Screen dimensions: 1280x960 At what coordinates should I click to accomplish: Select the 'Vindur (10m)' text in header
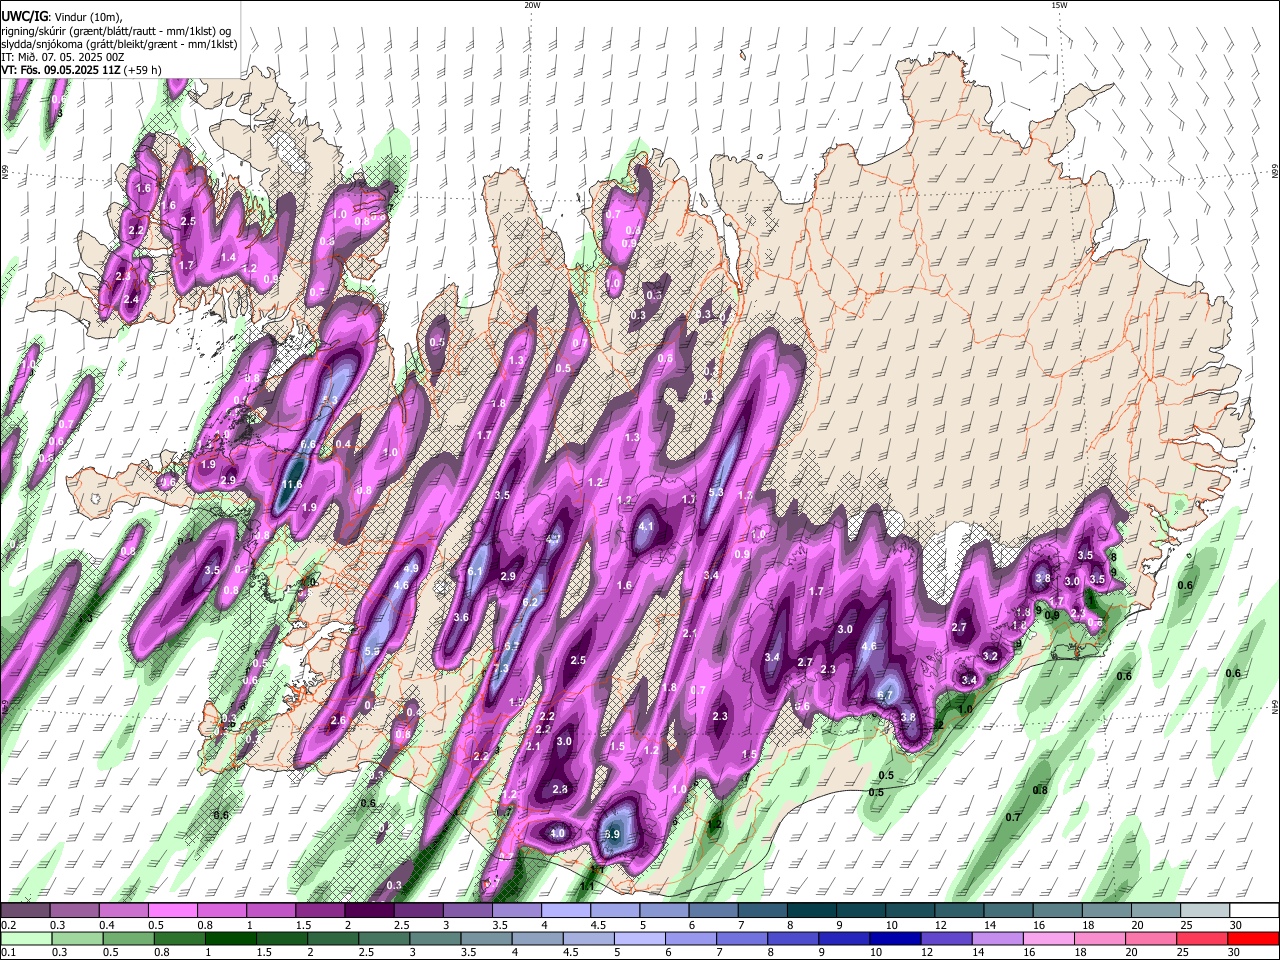pyautogui.click(x=88, y=16)
